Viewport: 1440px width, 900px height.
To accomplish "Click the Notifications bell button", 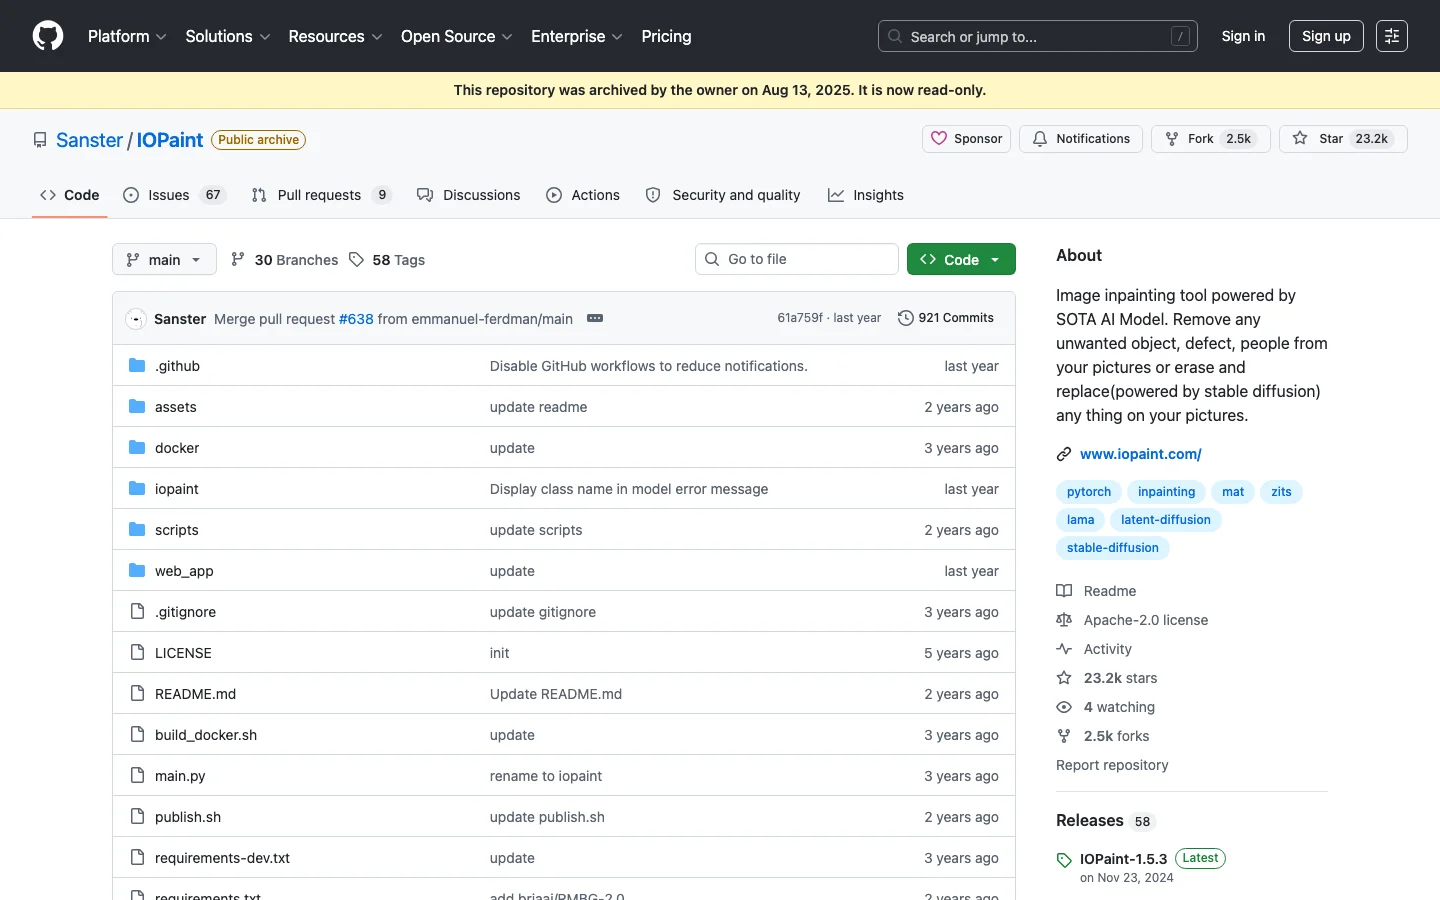I will [1081, 139].
